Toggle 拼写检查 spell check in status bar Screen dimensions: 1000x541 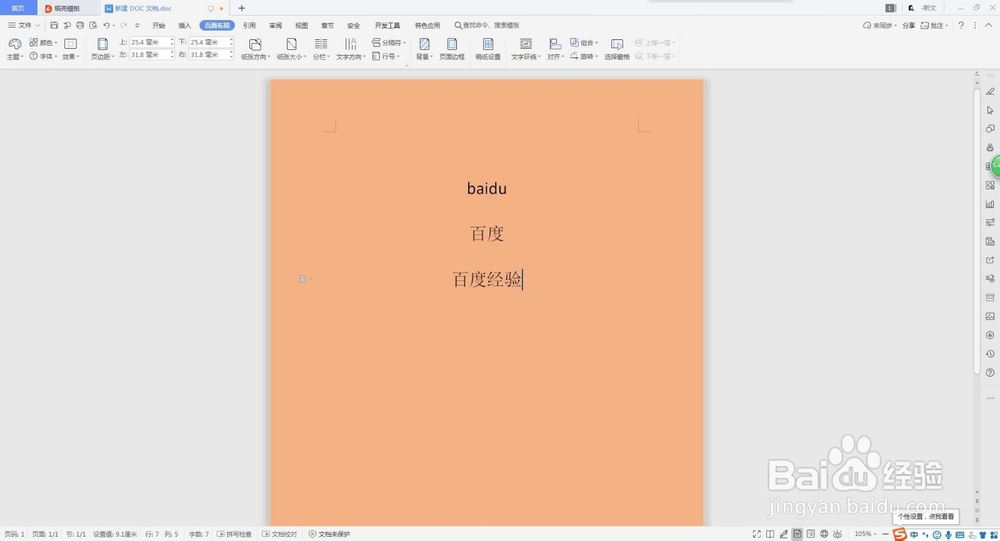[x=234, y=534]
